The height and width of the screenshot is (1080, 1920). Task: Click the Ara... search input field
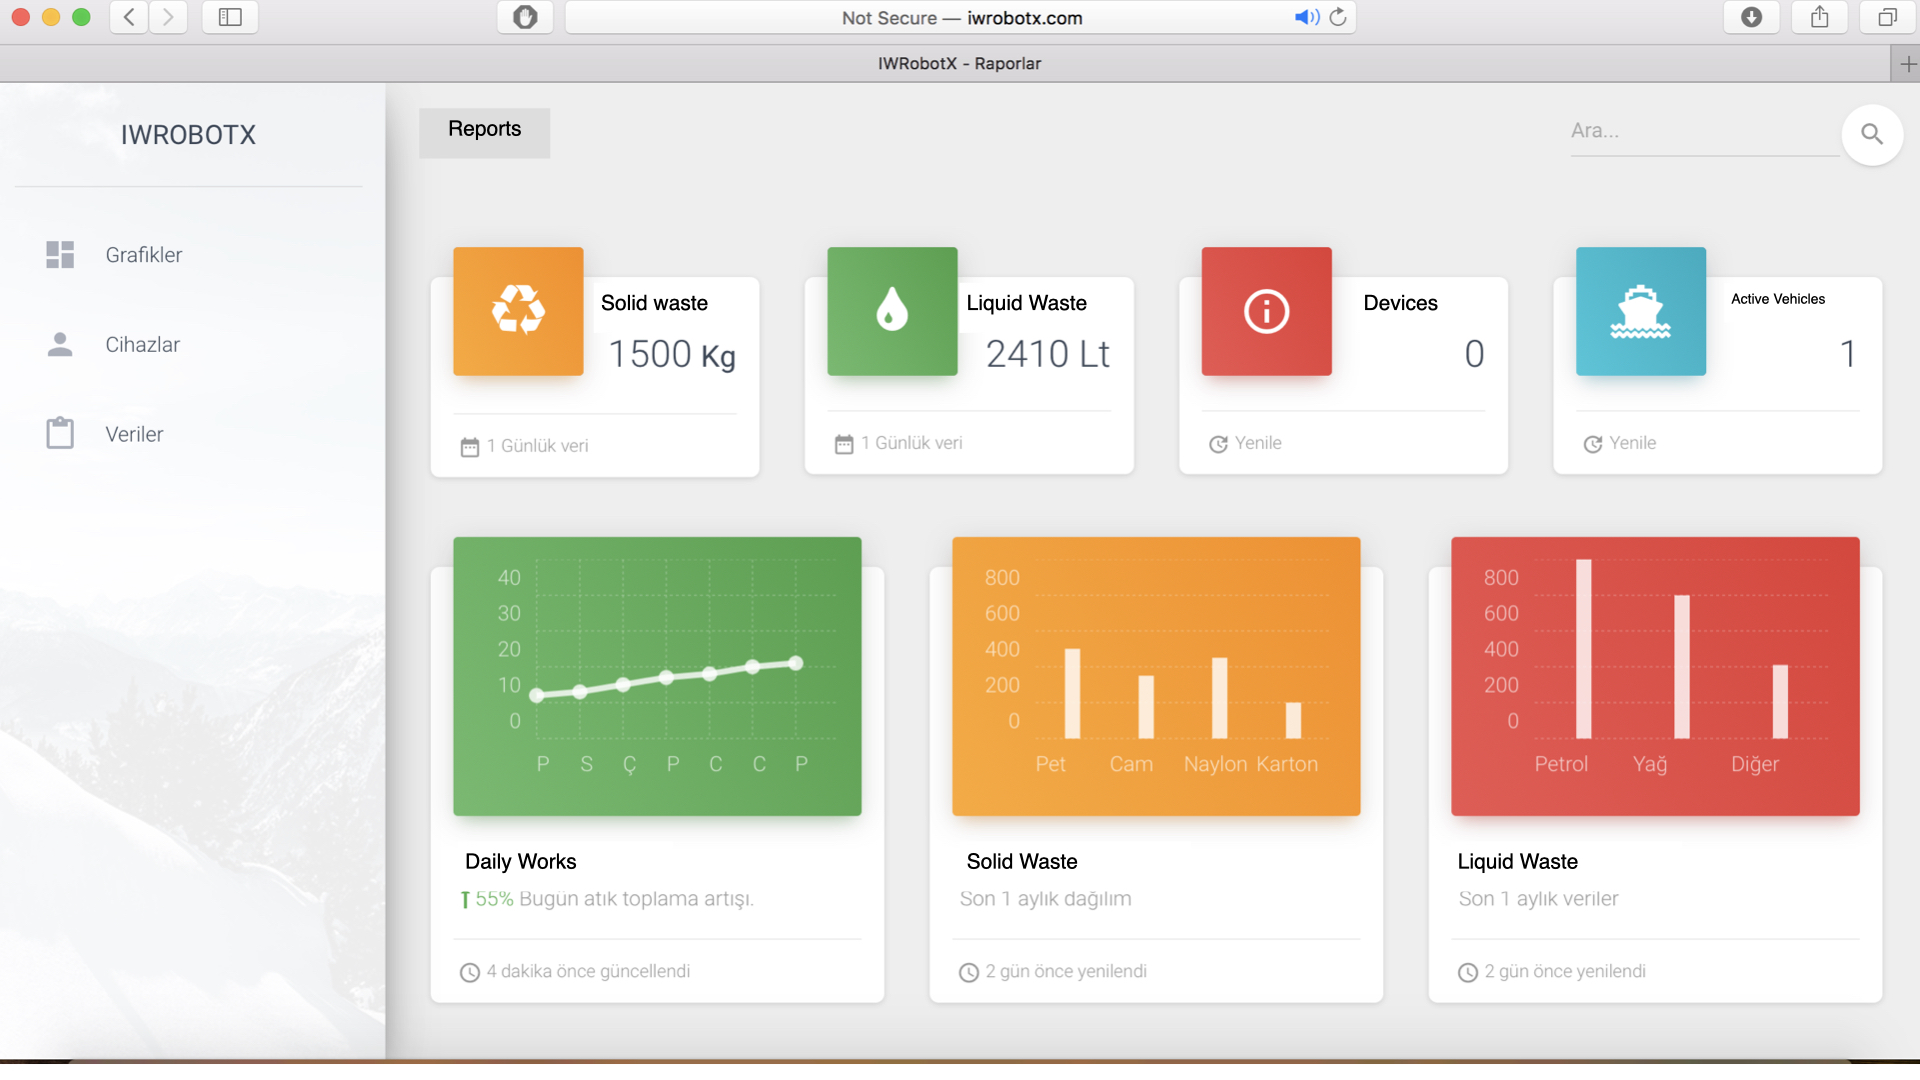coord(1704,131)
